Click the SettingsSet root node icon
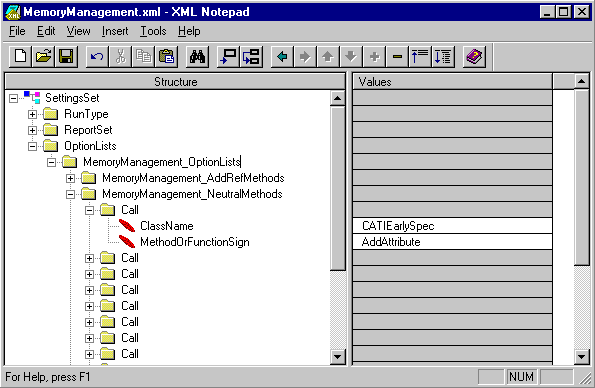Screen dimensions: 595x388 32,98
